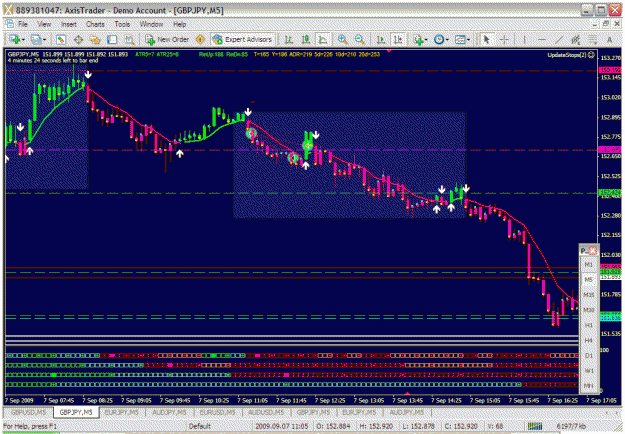Screen dimensions: 625x434
Task: Expand the Templates dropdown arrow
Action: [468, 40]
